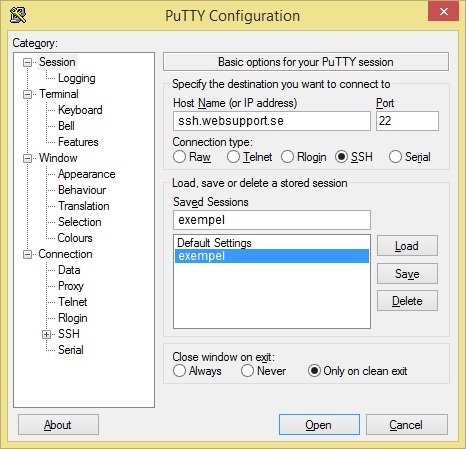466x449 pixels.
Task: Set close window on exit to Never
Action: coord(247,371)
